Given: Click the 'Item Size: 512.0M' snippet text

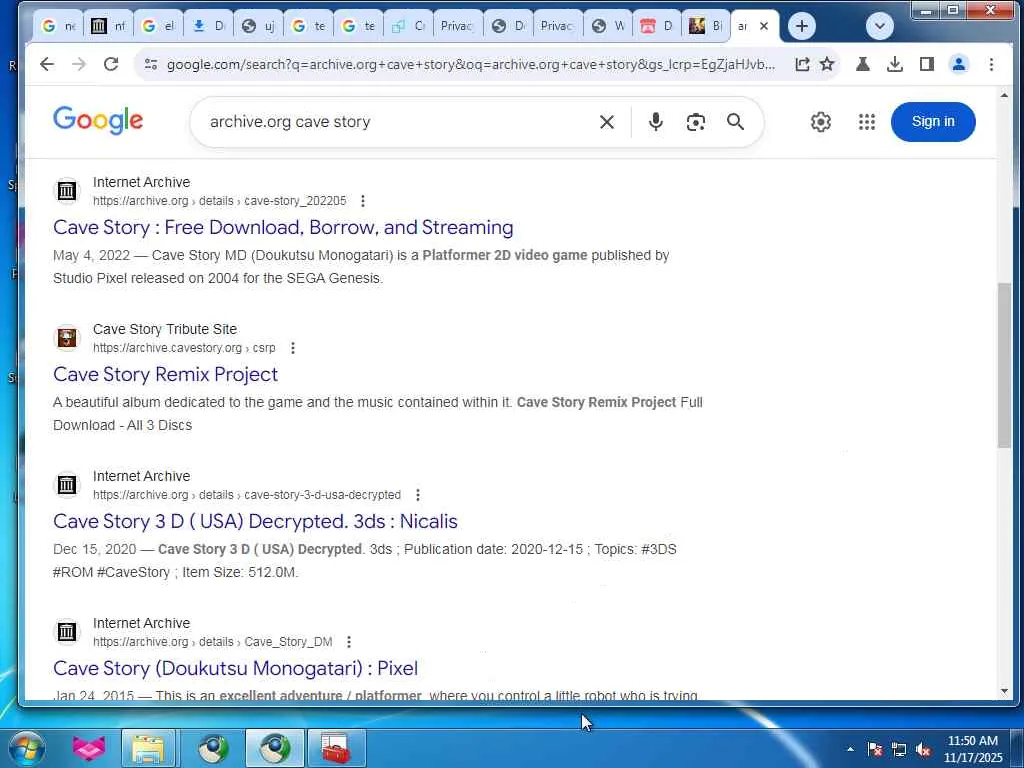Looking at the screenshot, I should [x=240, y=572].
